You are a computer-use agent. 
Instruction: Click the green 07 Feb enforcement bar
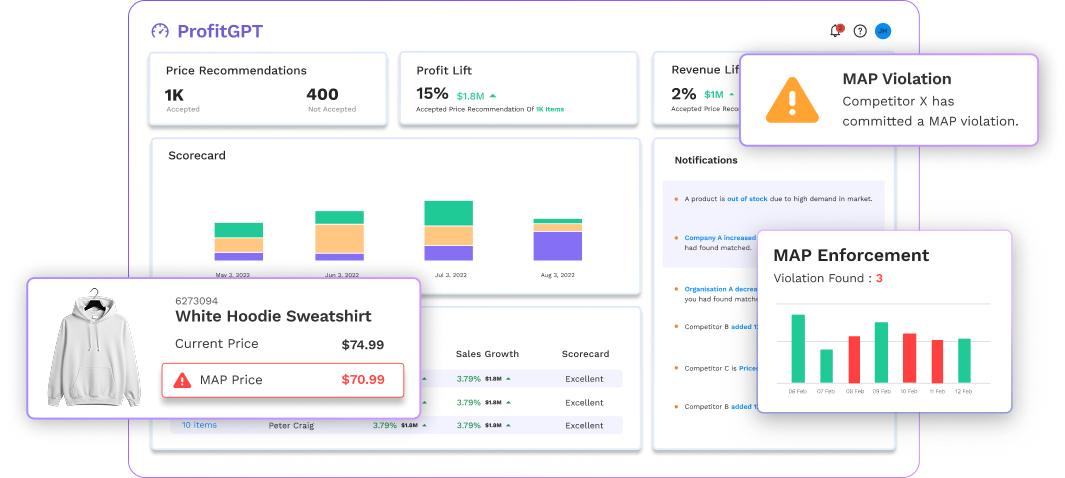tap(826, 366)
